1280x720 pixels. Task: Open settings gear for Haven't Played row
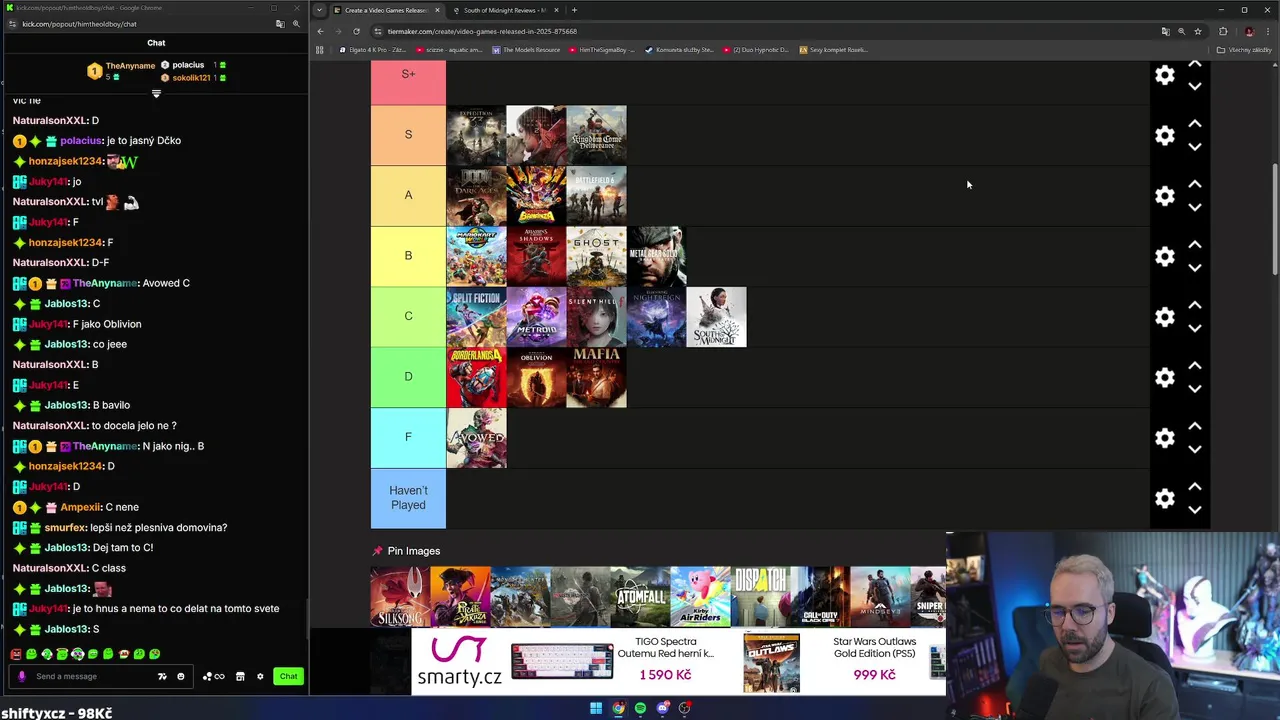[1165, 498]
